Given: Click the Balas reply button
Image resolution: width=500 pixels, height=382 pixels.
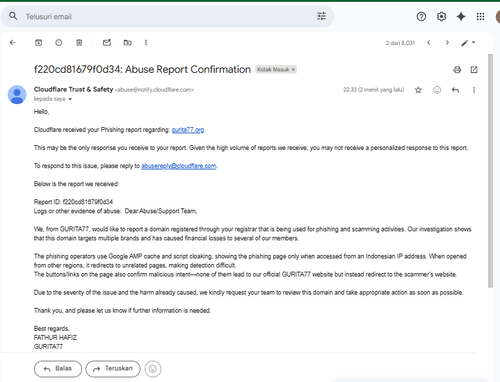Looking at the screenshot, I should pyautogui.click(x=58, y=369).
